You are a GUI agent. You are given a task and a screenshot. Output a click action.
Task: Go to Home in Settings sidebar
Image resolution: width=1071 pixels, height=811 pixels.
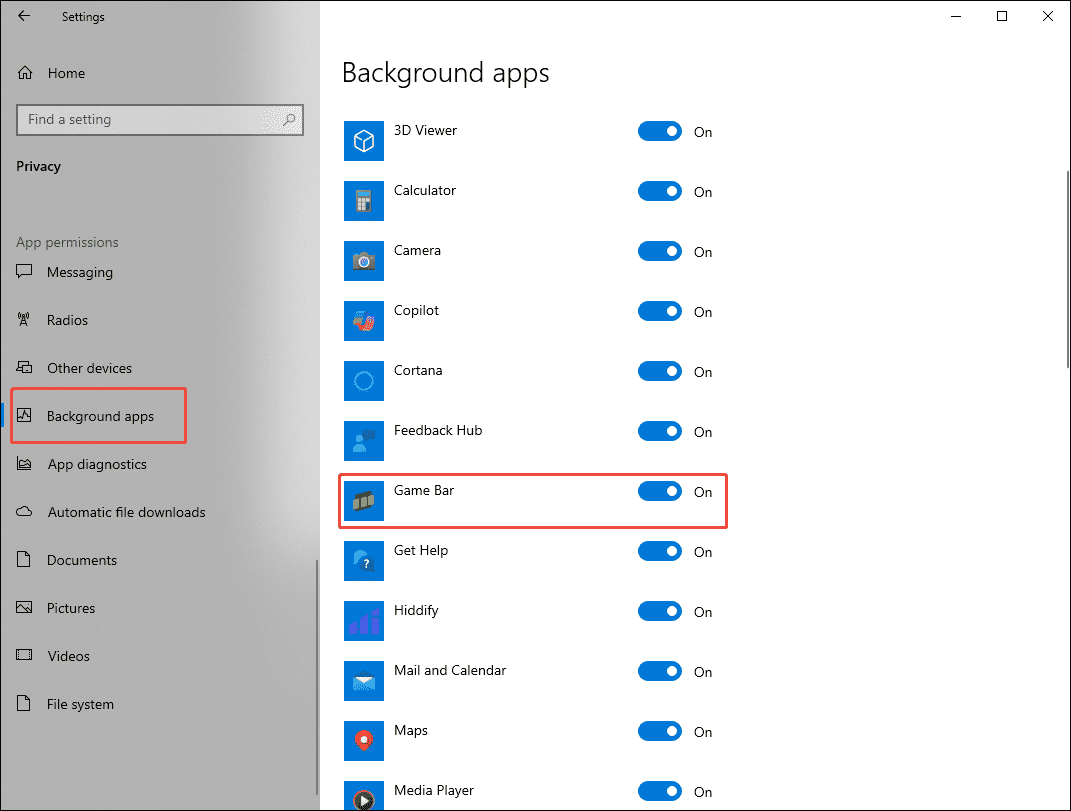(66, 73)
